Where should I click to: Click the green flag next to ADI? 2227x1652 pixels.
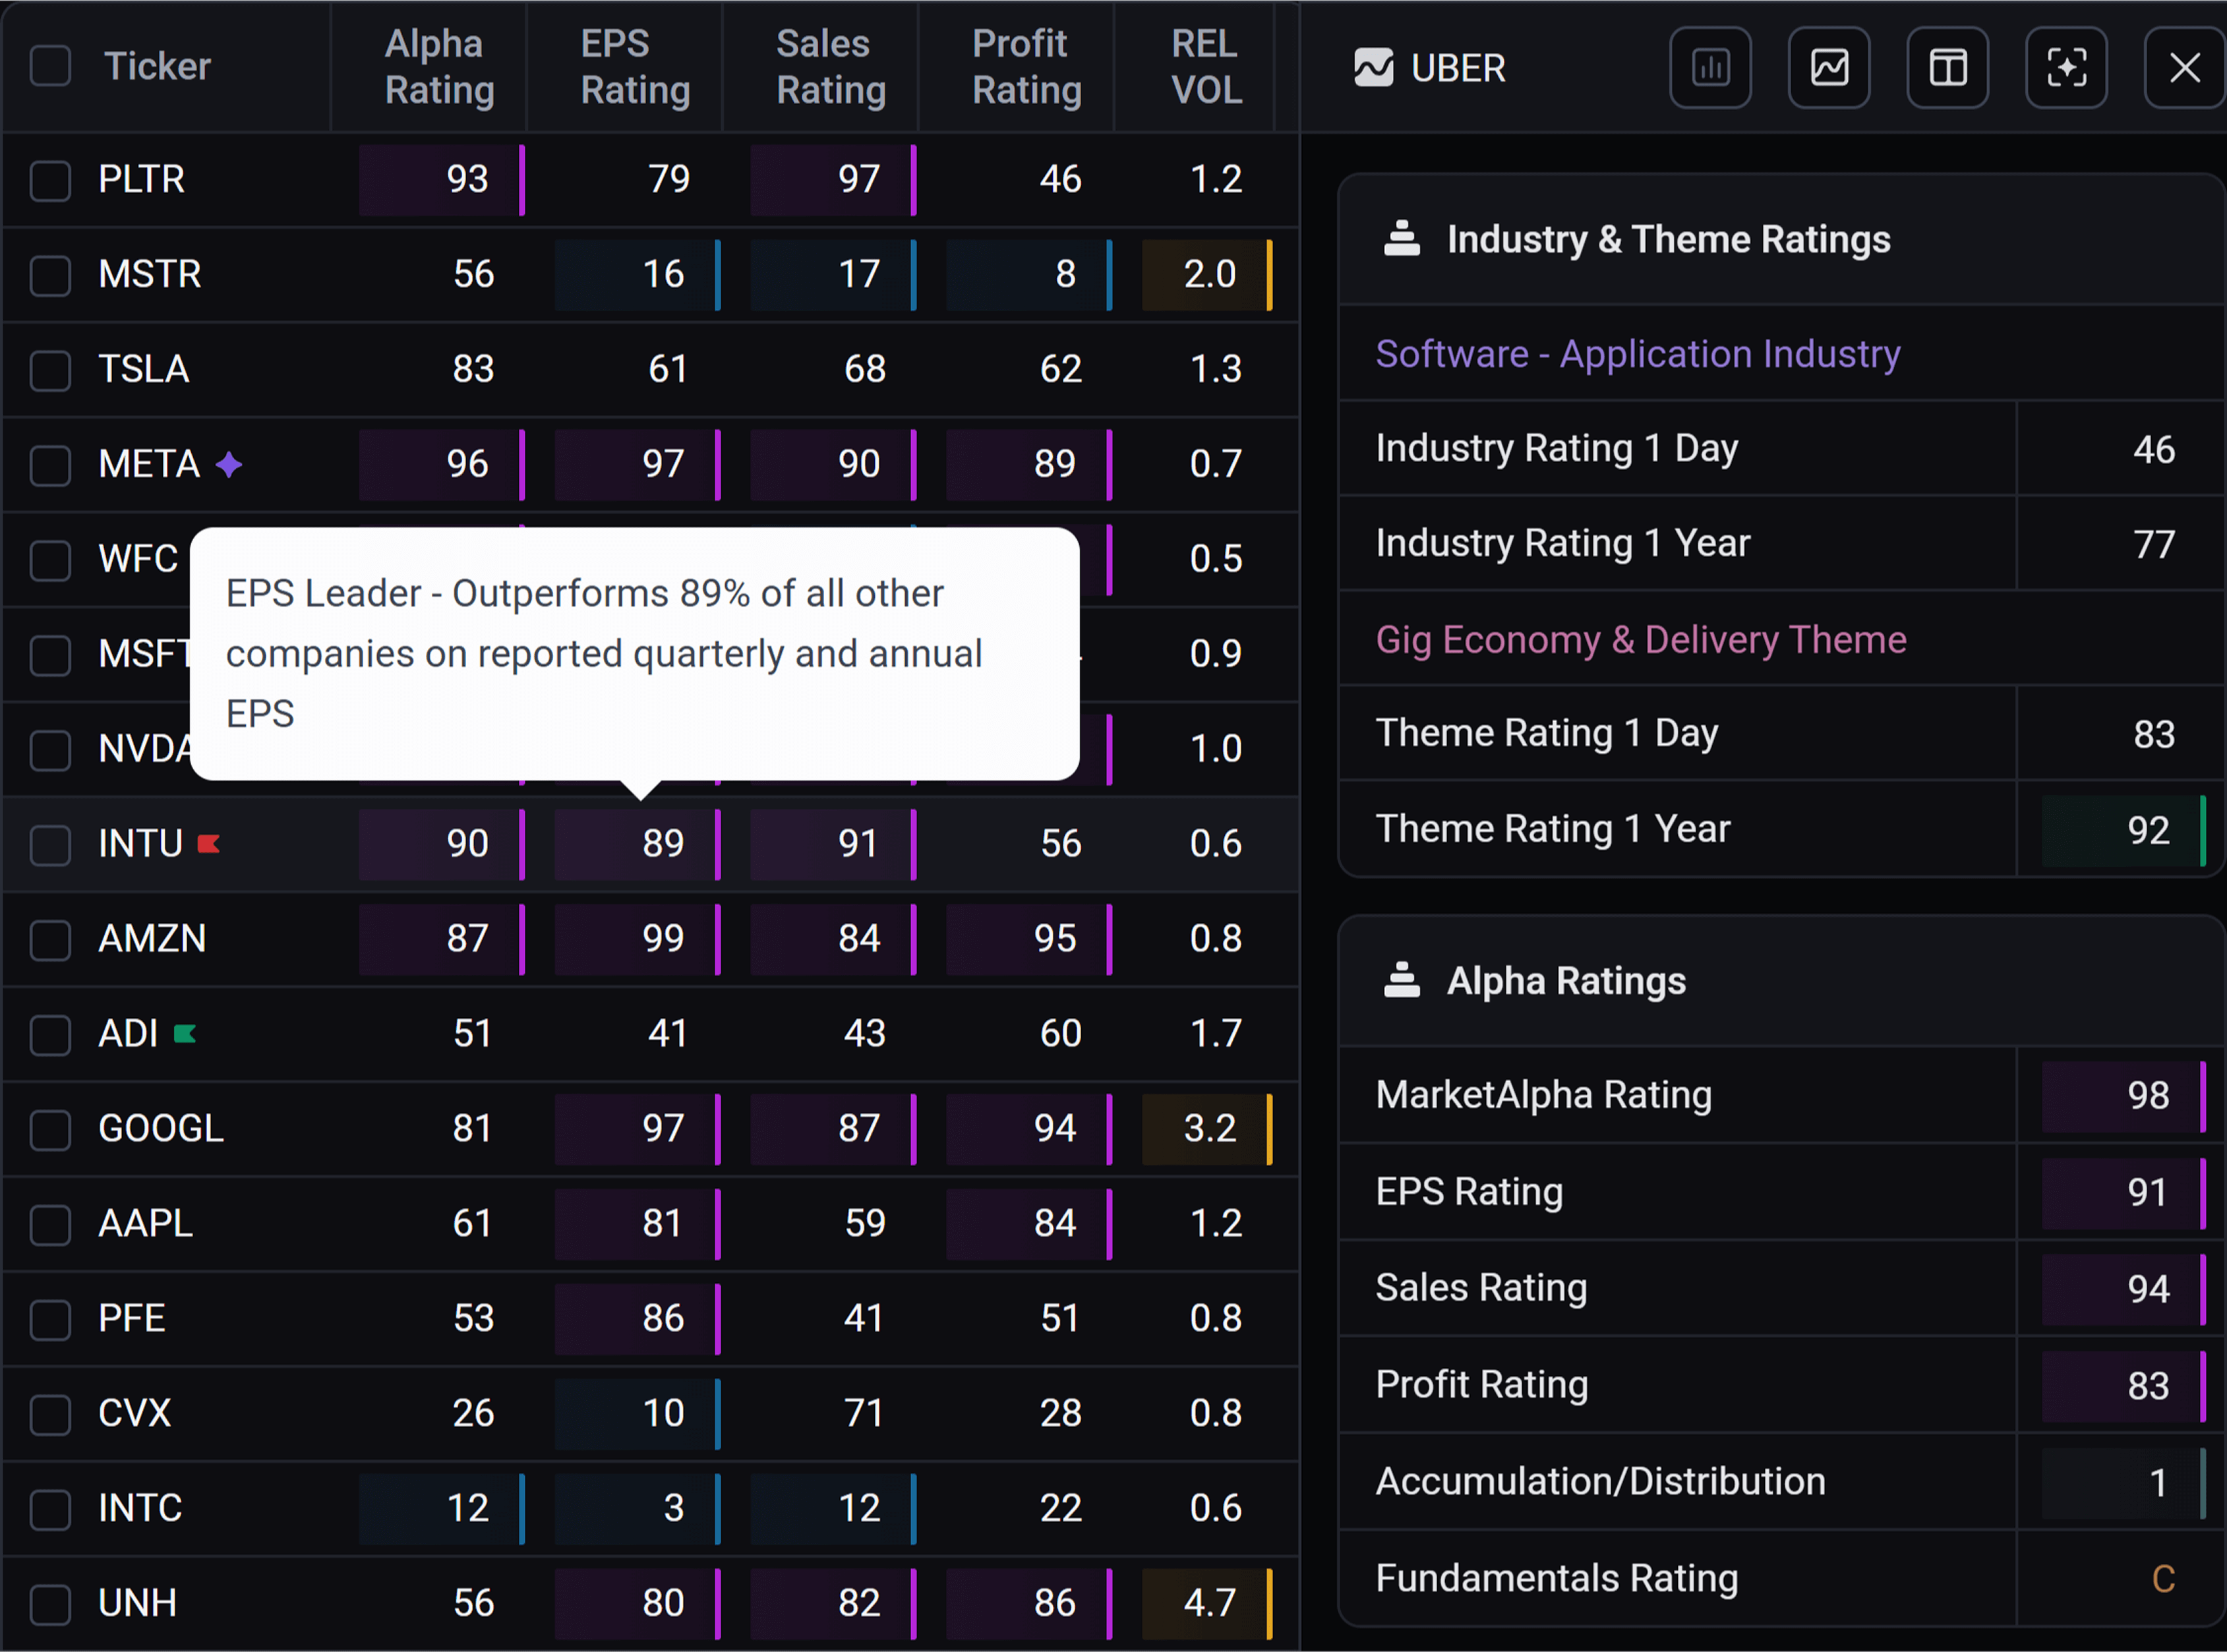point(185,1033)
